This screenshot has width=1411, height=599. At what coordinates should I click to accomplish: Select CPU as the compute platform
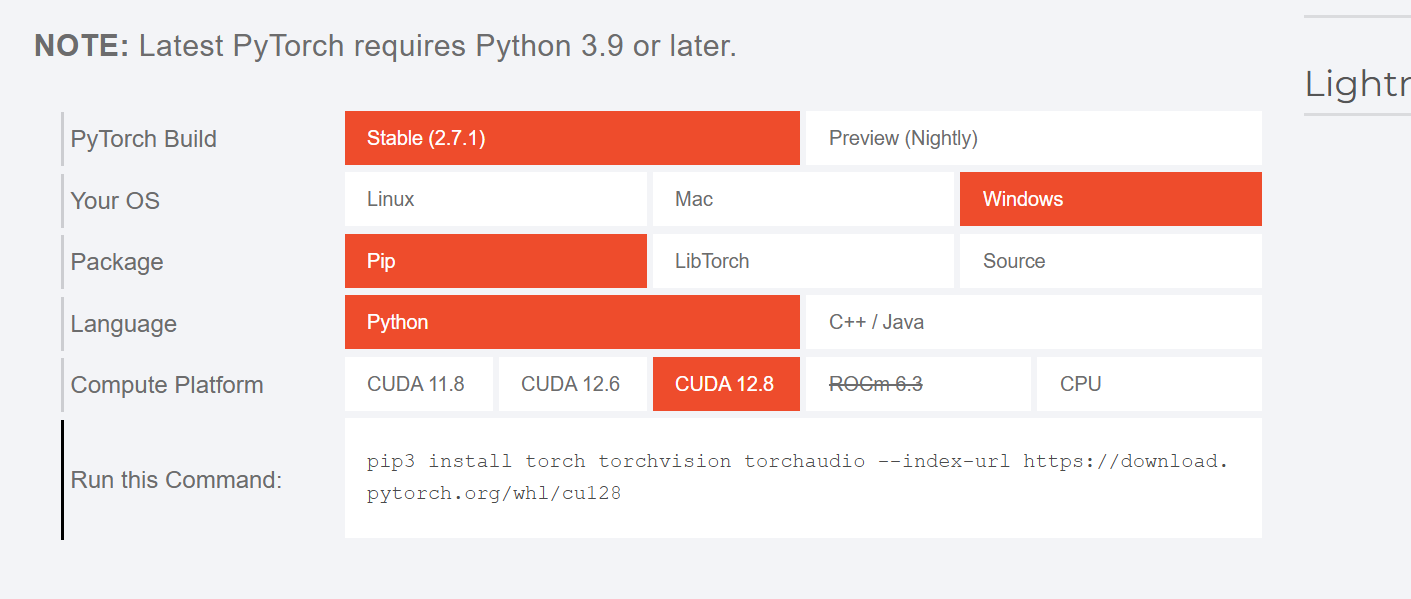(x=1148, y=384)
